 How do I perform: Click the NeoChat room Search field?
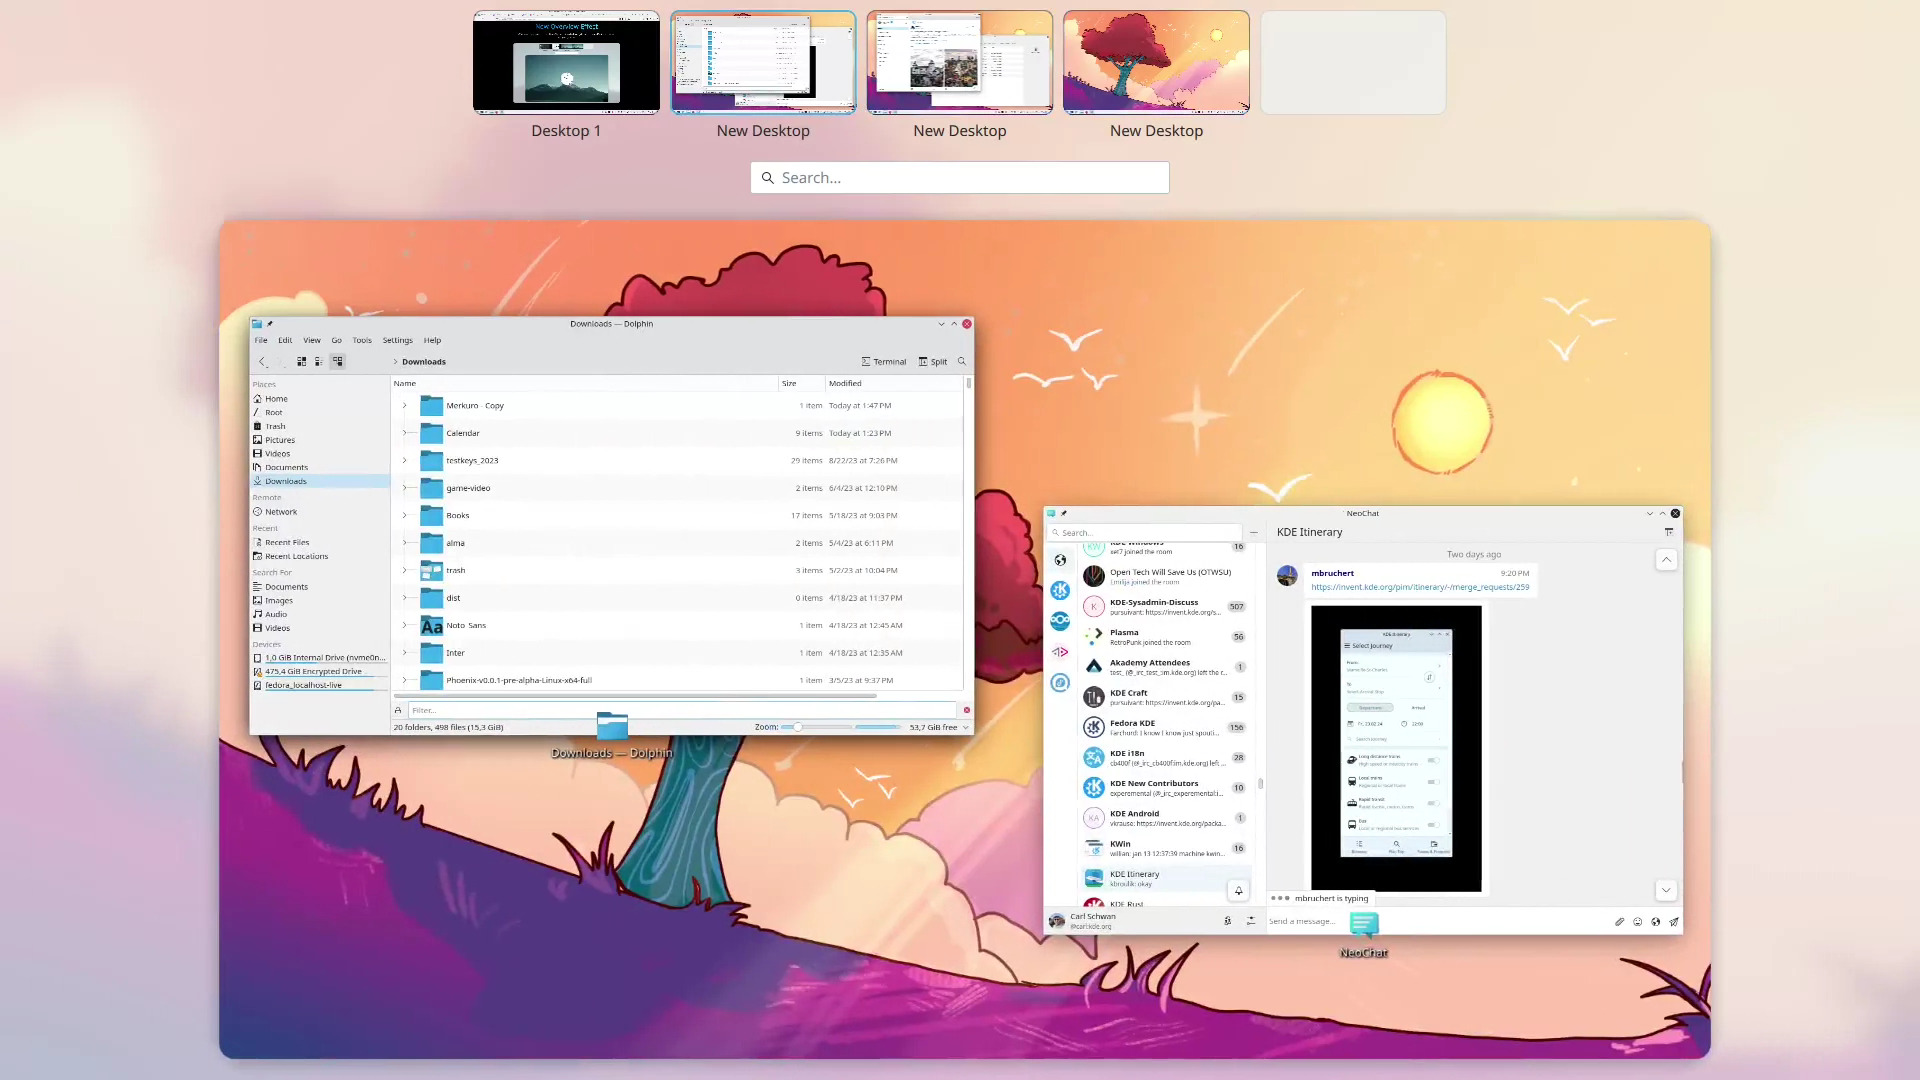1144,533
